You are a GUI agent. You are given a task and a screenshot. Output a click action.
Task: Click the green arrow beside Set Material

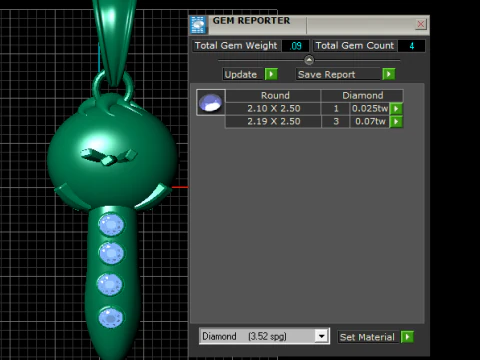pyautogui.click(x=407, y=337)
